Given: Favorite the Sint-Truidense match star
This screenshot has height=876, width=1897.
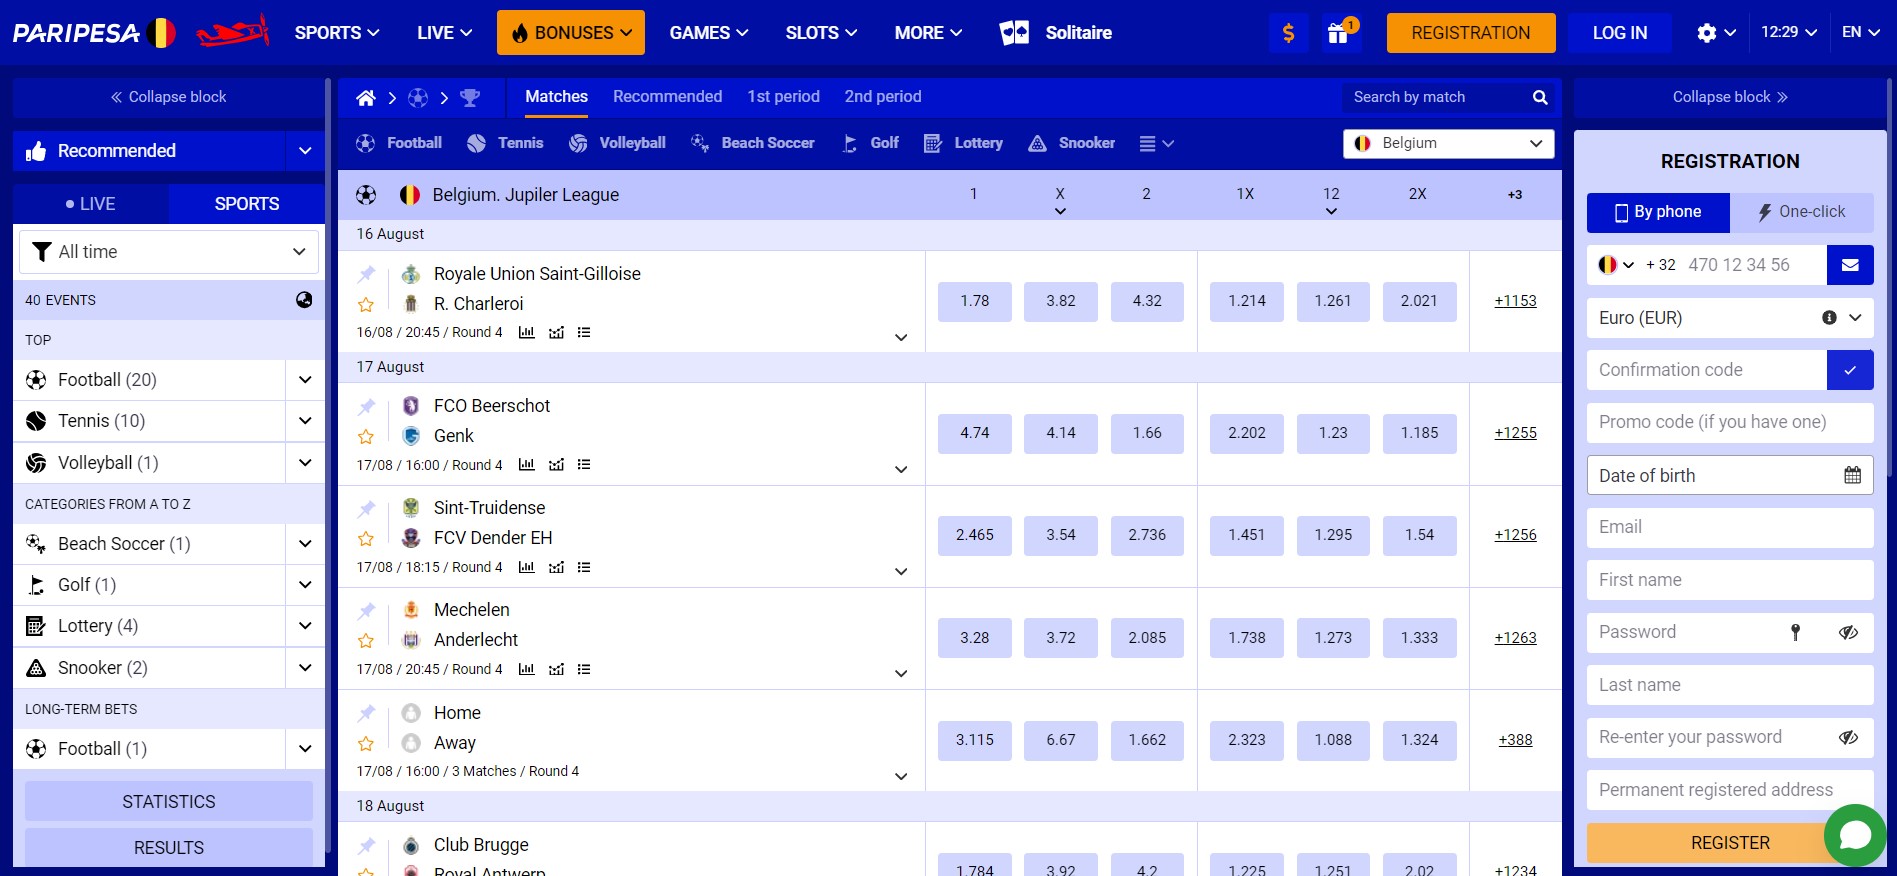Looking at the screenshot, I should [366, 538].
